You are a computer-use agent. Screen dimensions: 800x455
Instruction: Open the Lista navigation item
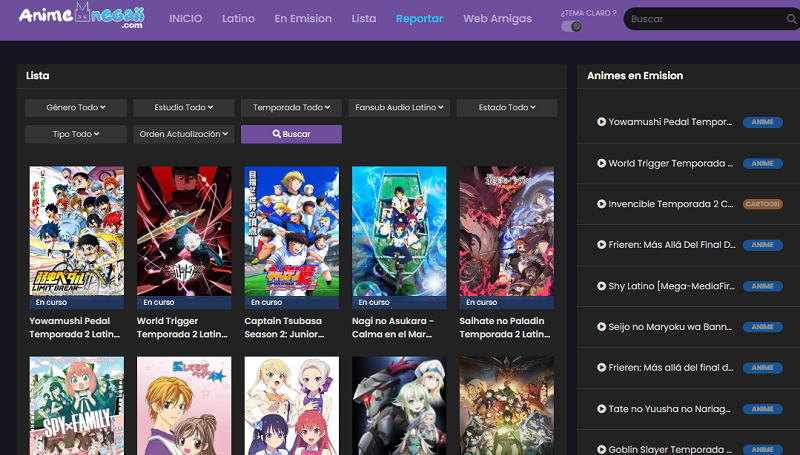tap(364, 19)
